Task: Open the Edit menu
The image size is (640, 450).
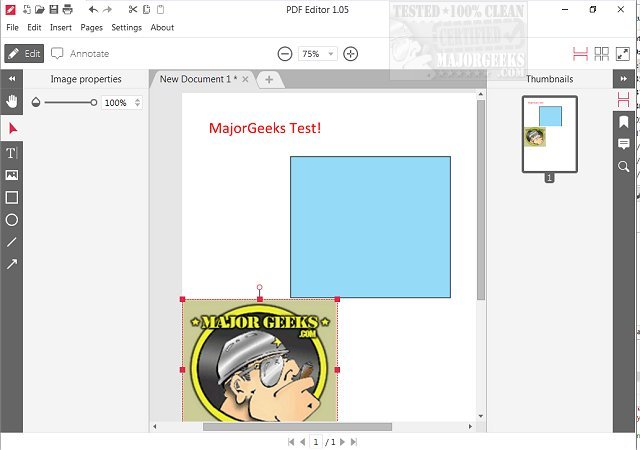Action: click(34, 27)
